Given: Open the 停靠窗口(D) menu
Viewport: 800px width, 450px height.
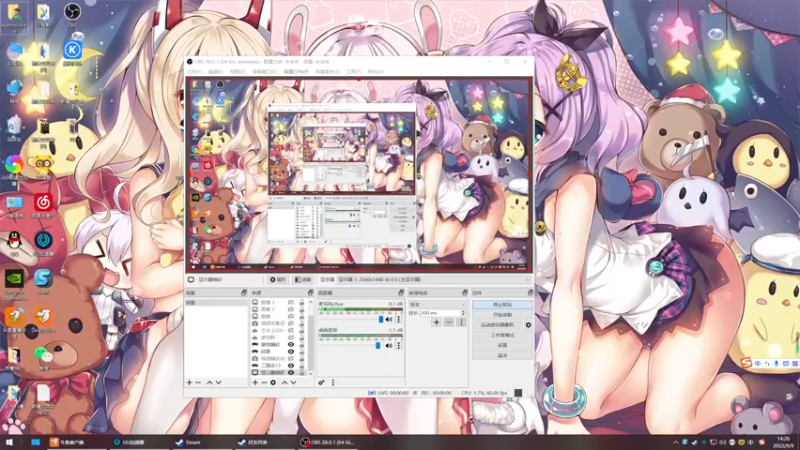Looking at the screenshot, I should coord(265,72).
